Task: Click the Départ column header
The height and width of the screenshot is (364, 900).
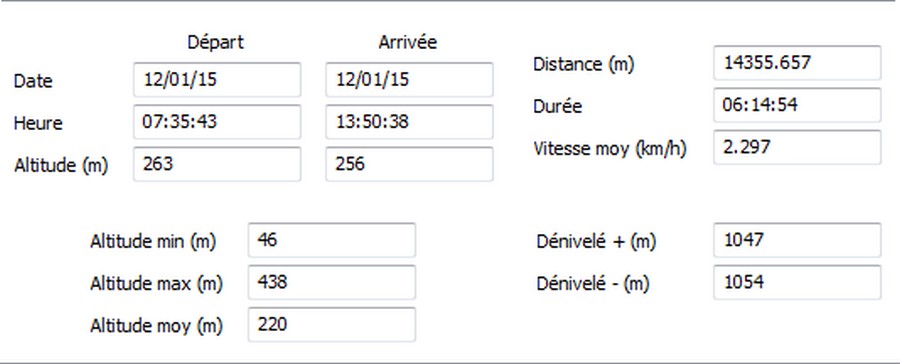Action: tap(216, 42)
